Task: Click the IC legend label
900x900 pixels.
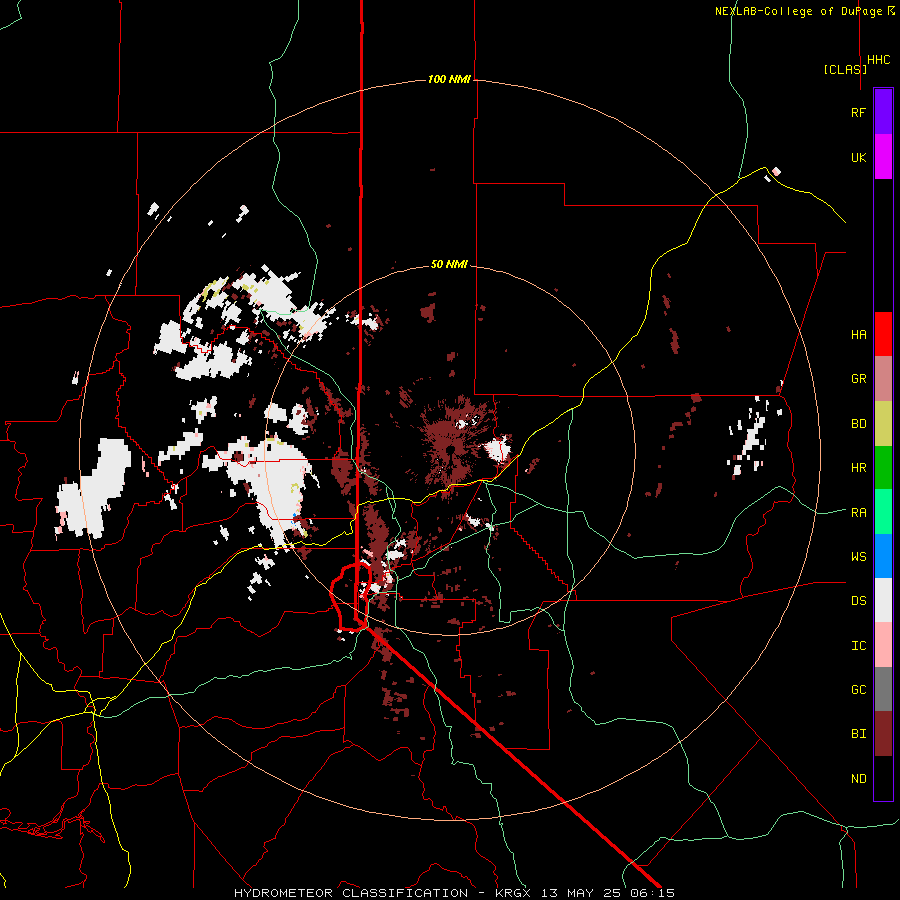Action: click(x=858, y=645)
